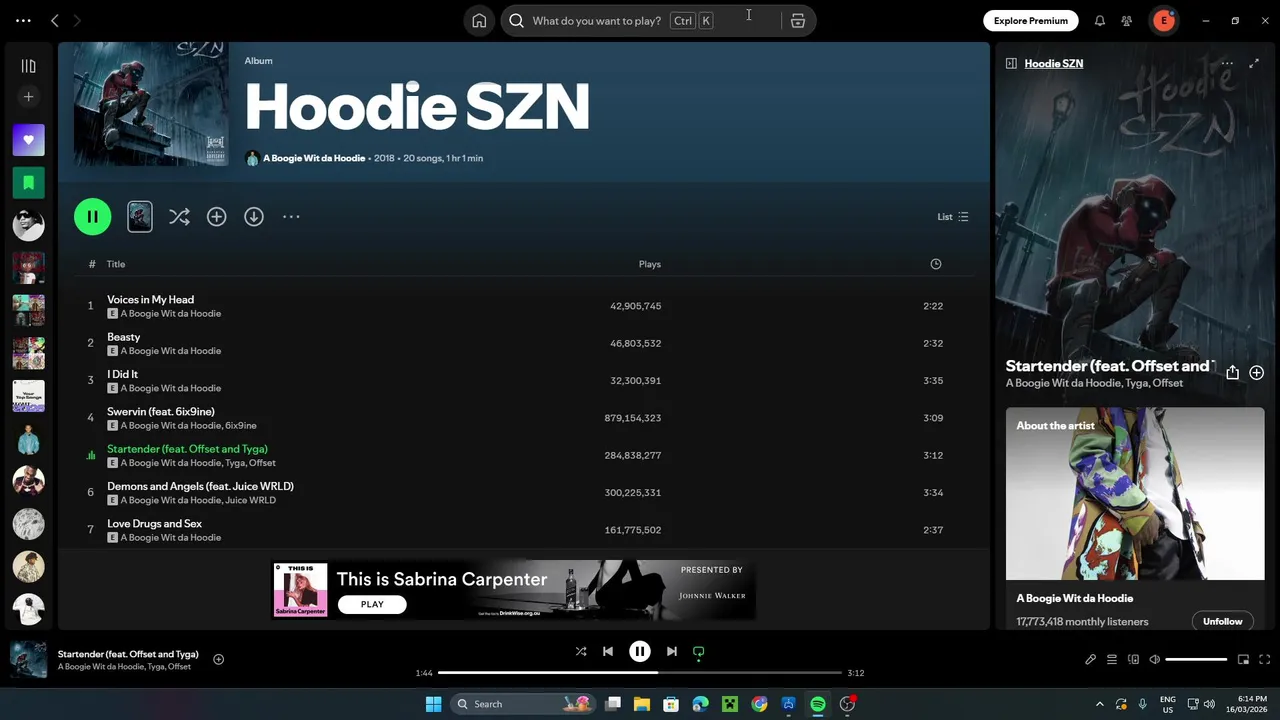Collapse Your Library sidebar icon
The image size is (1280, 720).
[28, 66]
